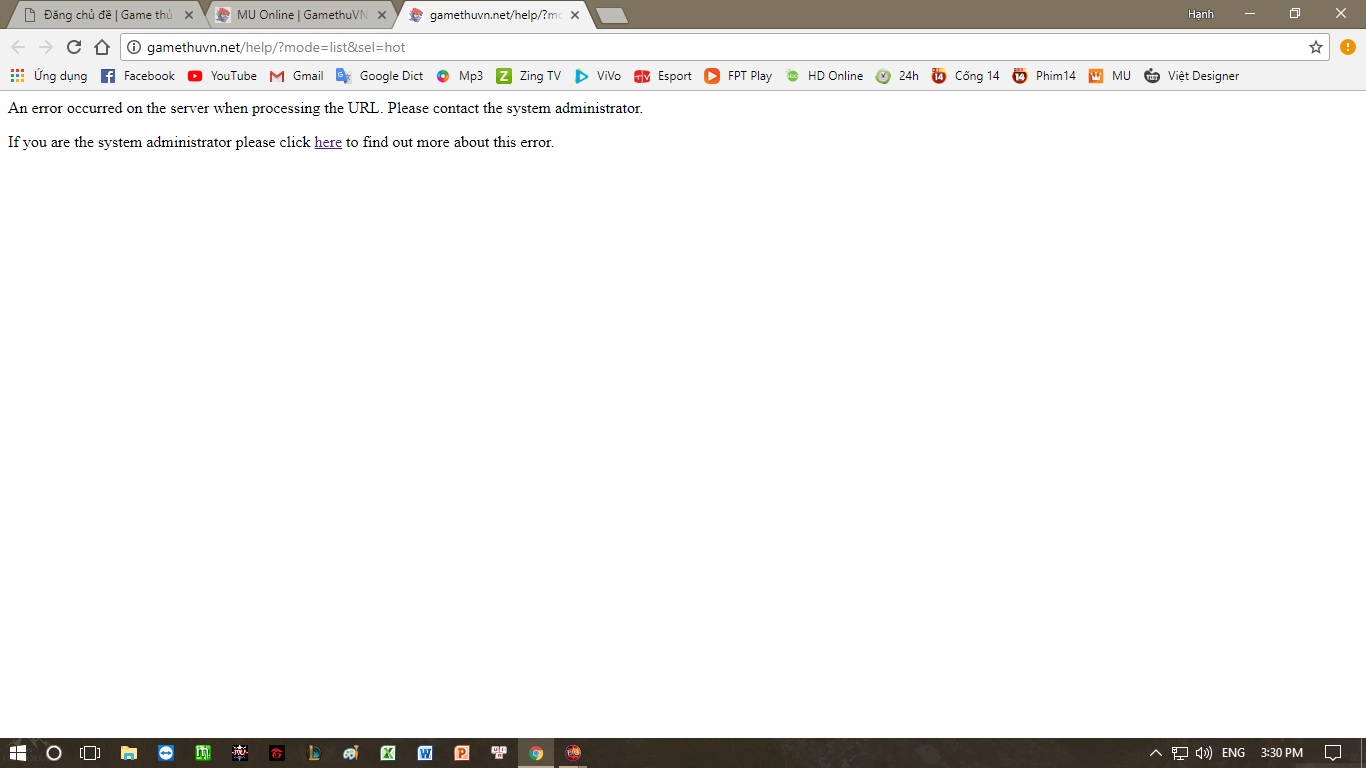Open the Zing TV bookmark
The width and height of the screenshot is (1366, 768).
click(529, 76)
